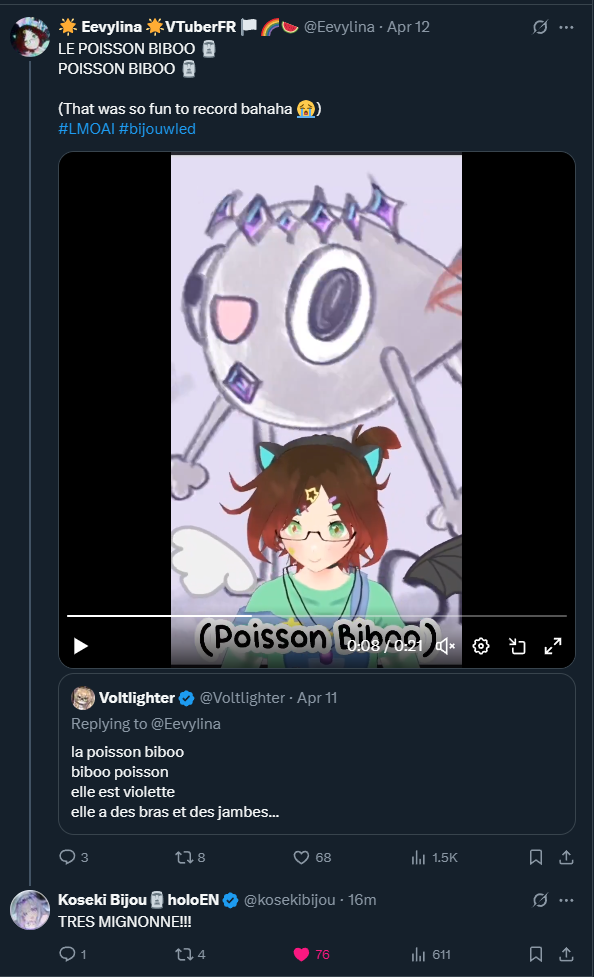Open the #LMOAI hashtag
Viewport: 594px width, 977px height.
coord(86,129)
